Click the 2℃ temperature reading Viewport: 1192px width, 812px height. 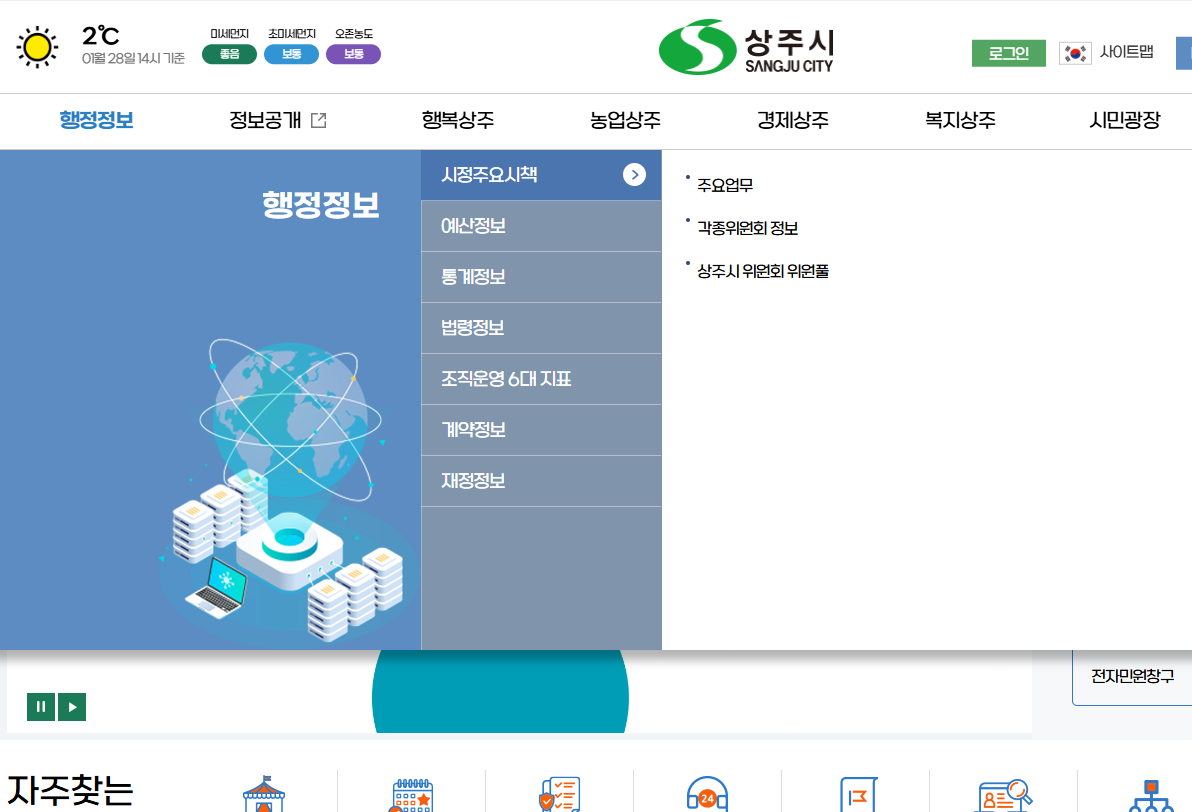point(100,36)
